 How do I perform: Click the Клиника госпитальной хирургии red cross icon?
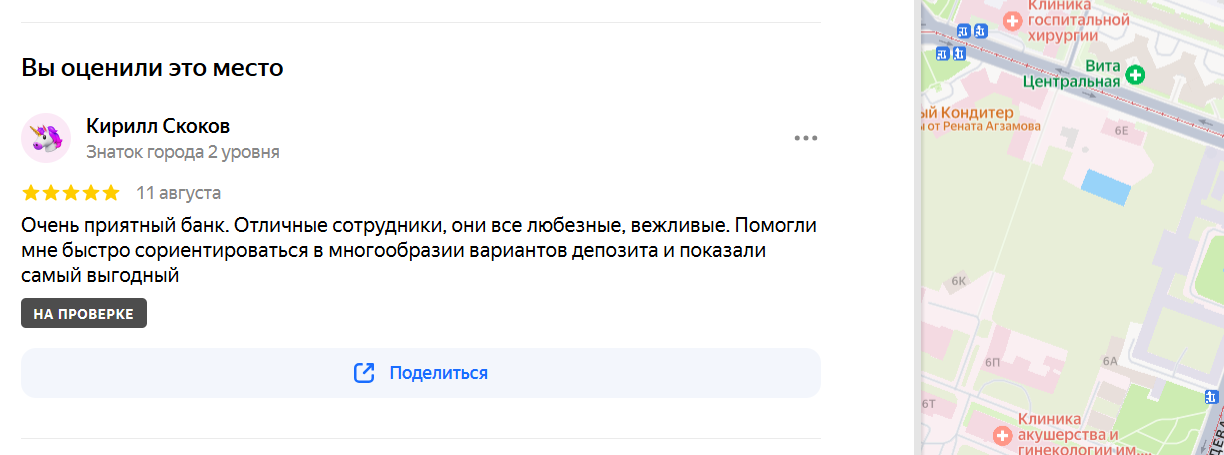click(x=1012, y=20)
